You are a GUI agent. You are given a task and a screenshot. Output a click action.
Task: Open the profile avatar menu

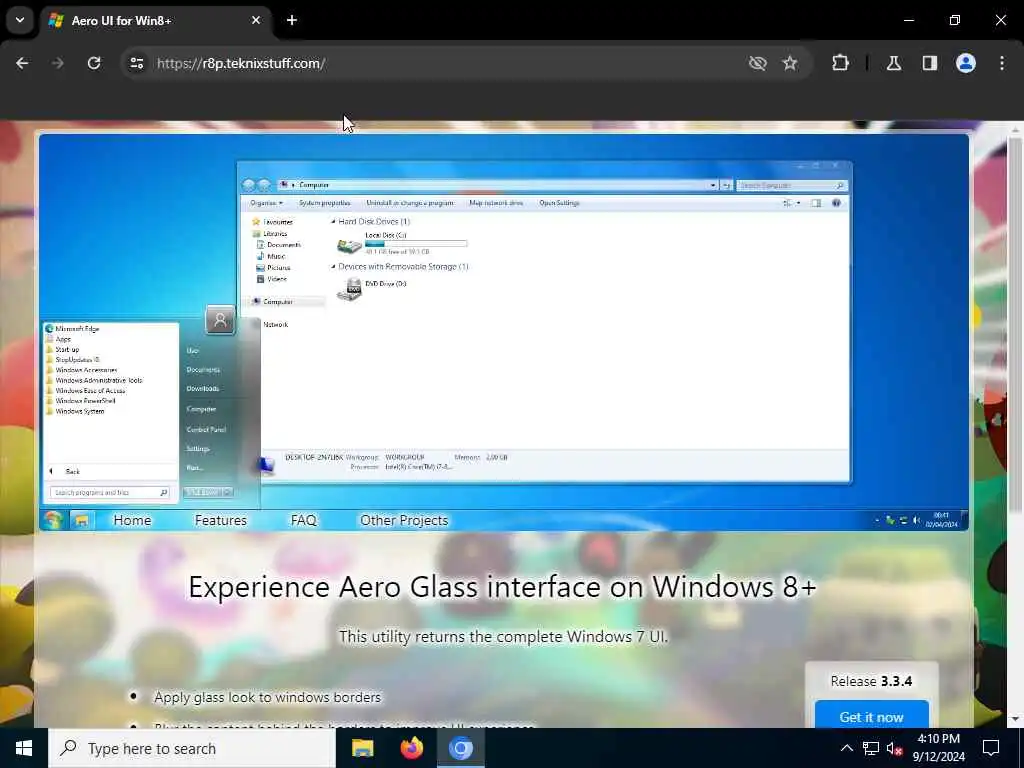click(966, 63)
